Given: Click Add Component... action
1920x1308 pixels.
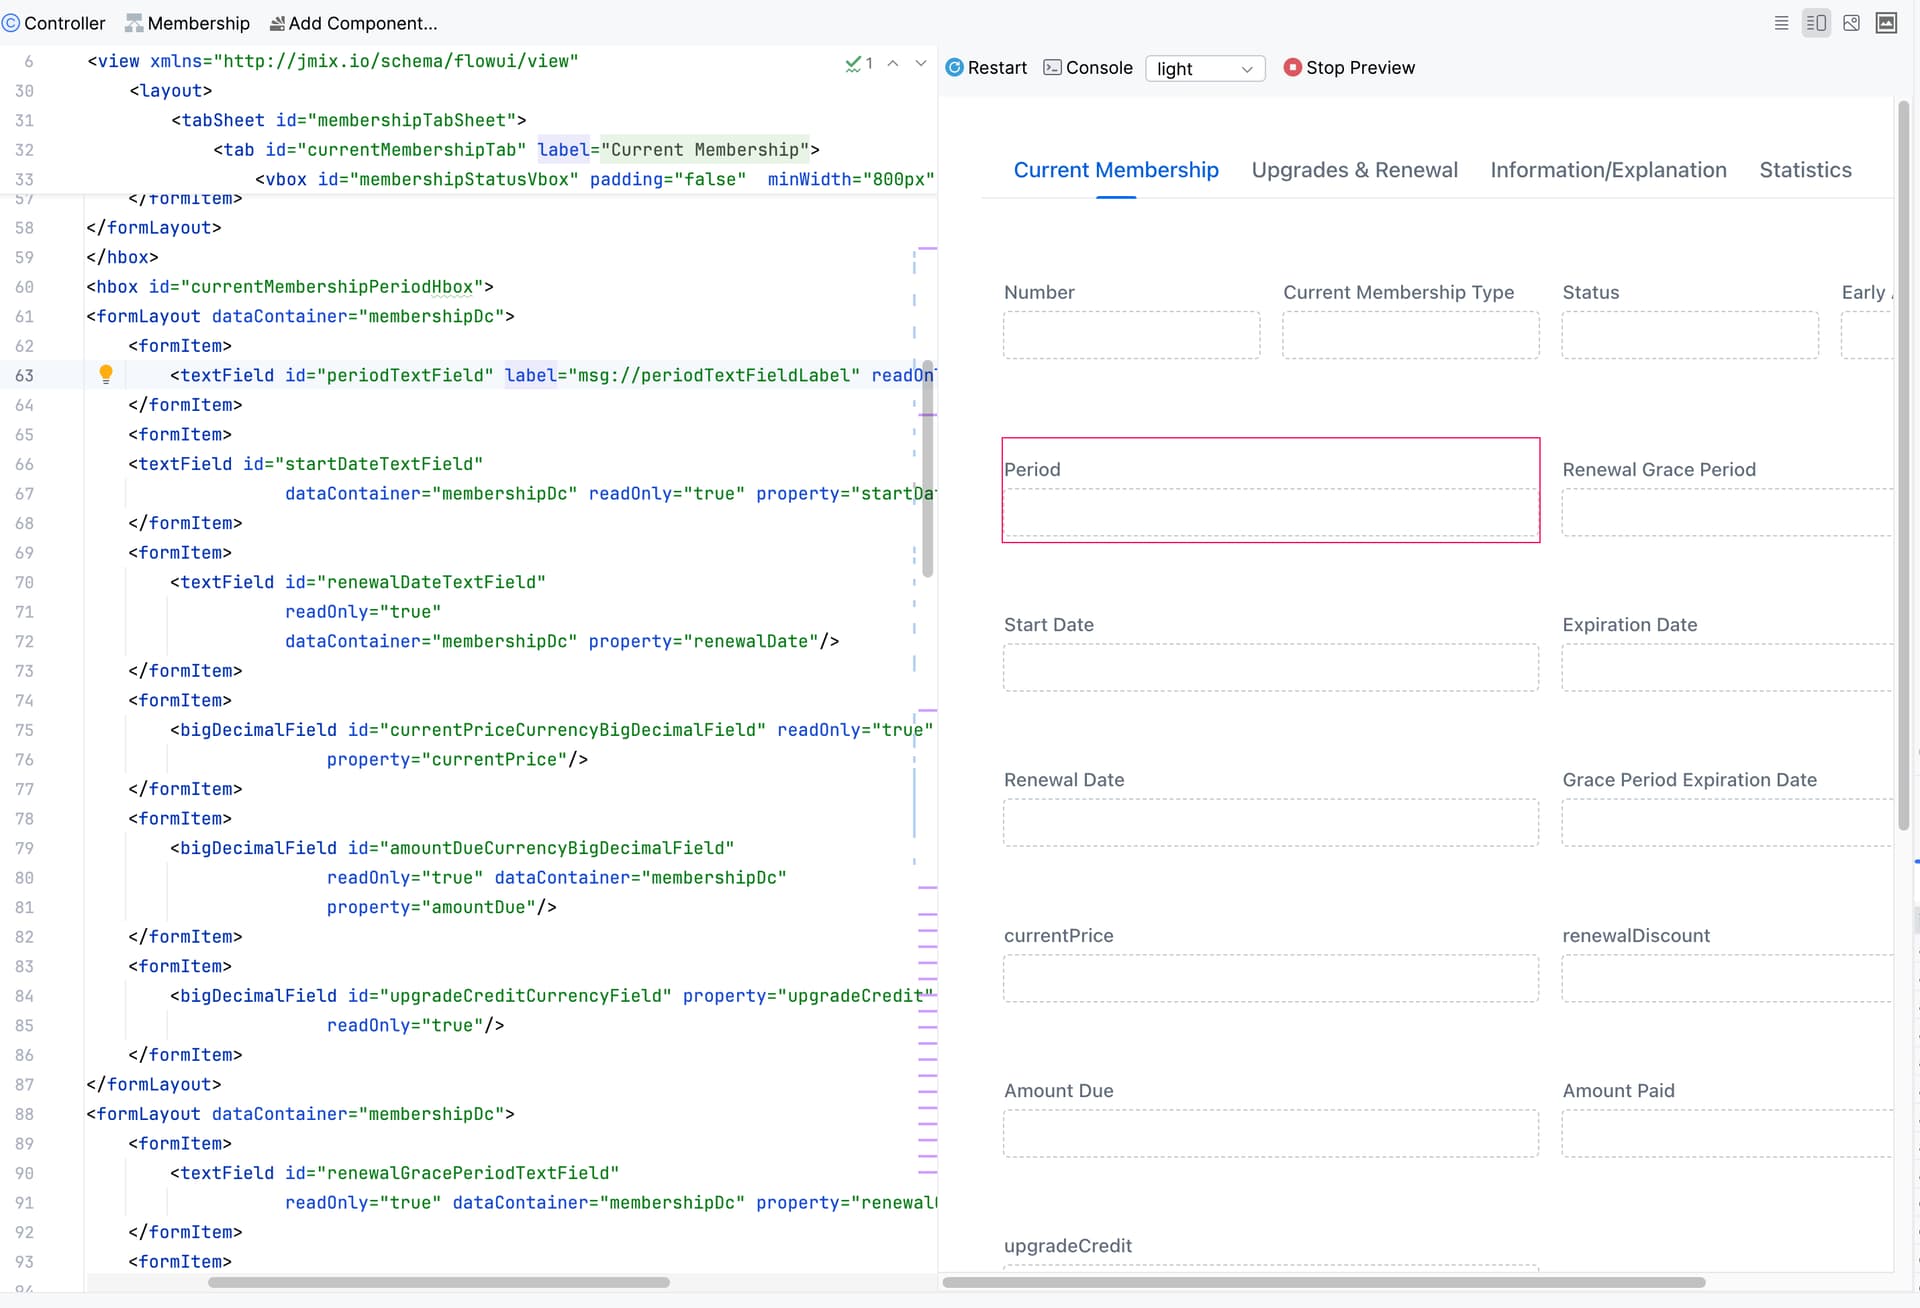Looking at the screenshot, I should pos(353,23).
